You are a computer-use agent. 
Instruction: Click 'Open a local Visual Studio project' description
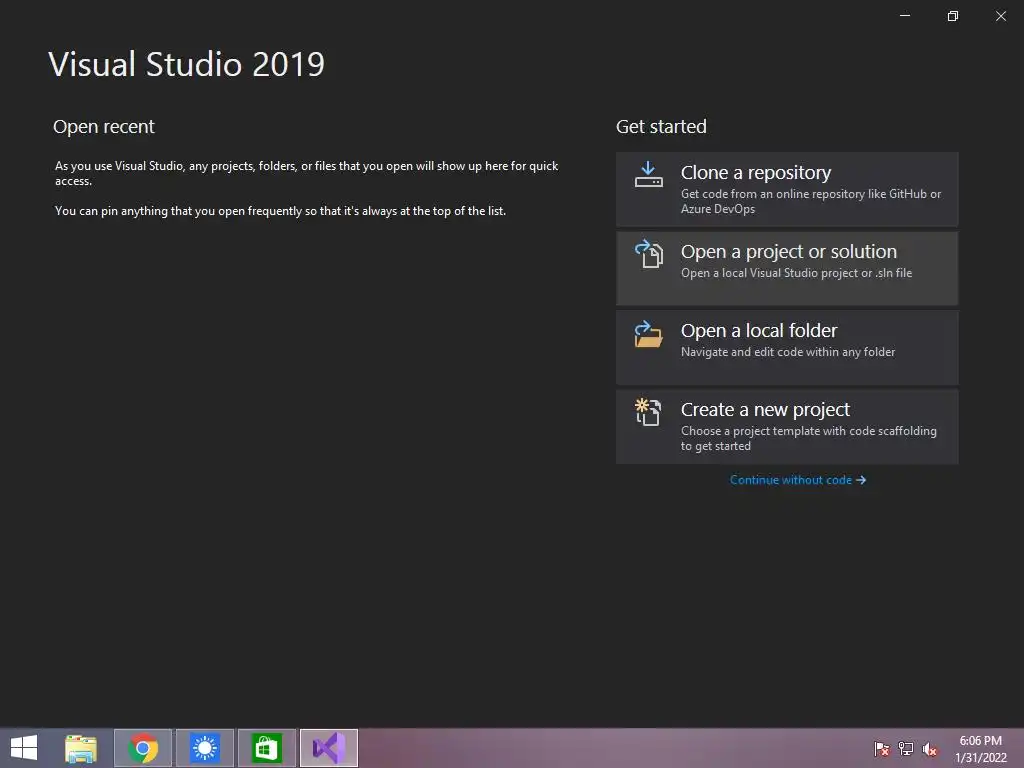[796, 273]
